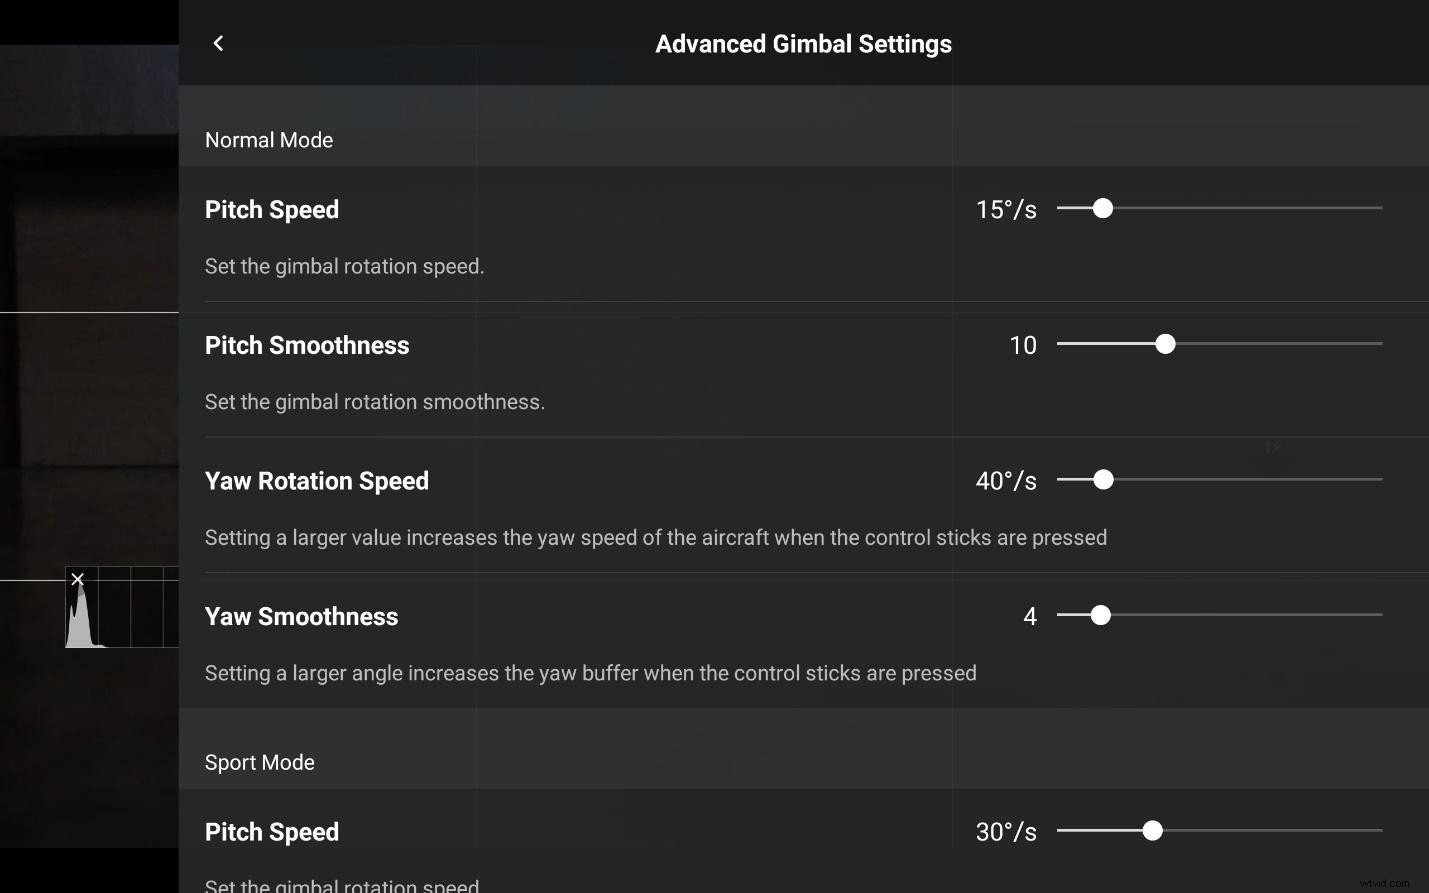The height and width of the screenshot is (893, 1429).
Task: Close the histogram overlay
Action: tap(77, 579)
